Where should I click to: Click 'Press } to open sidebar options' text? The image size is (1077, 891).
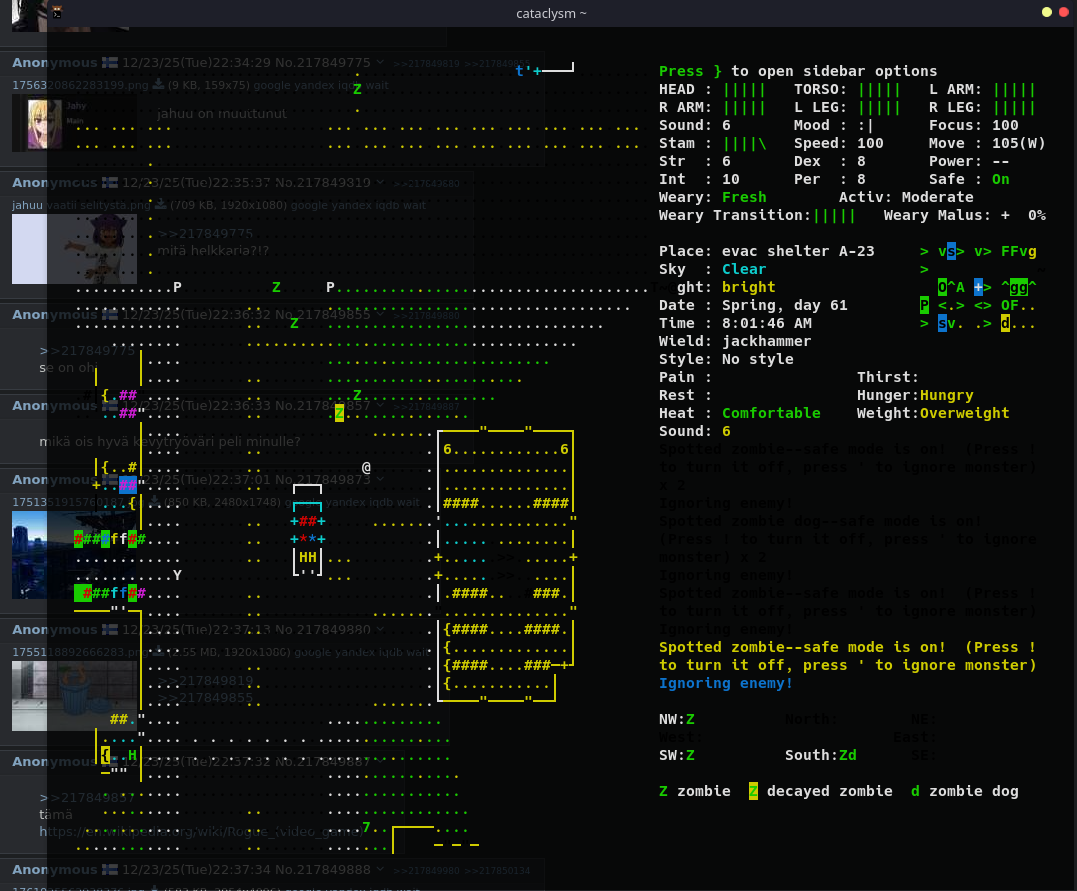click(797, 71)
